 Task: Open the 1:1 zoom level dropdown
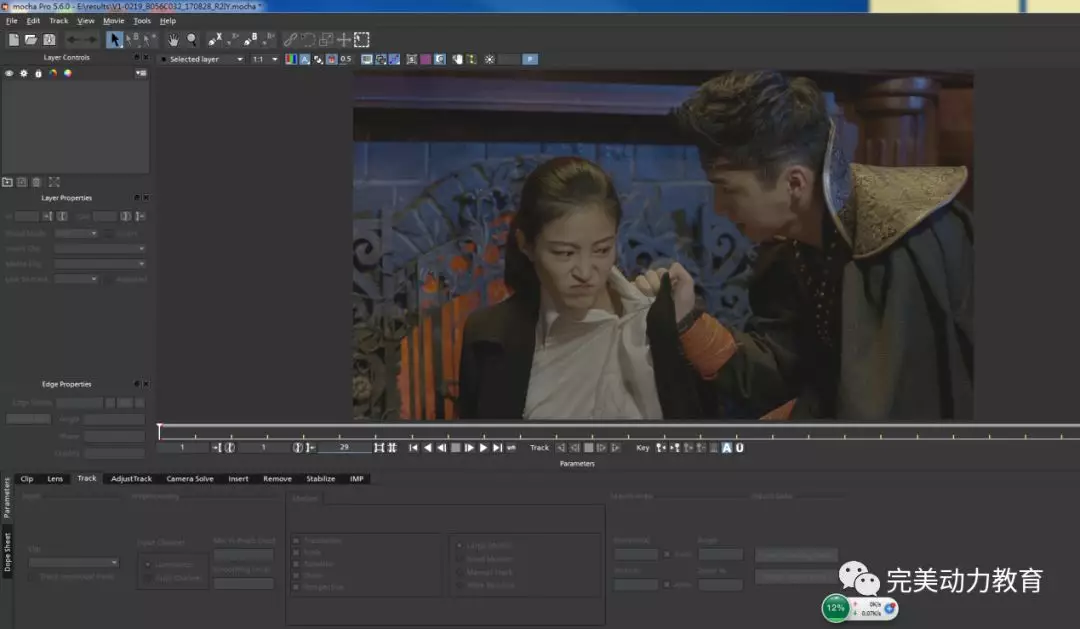click(x=264, y=59)
